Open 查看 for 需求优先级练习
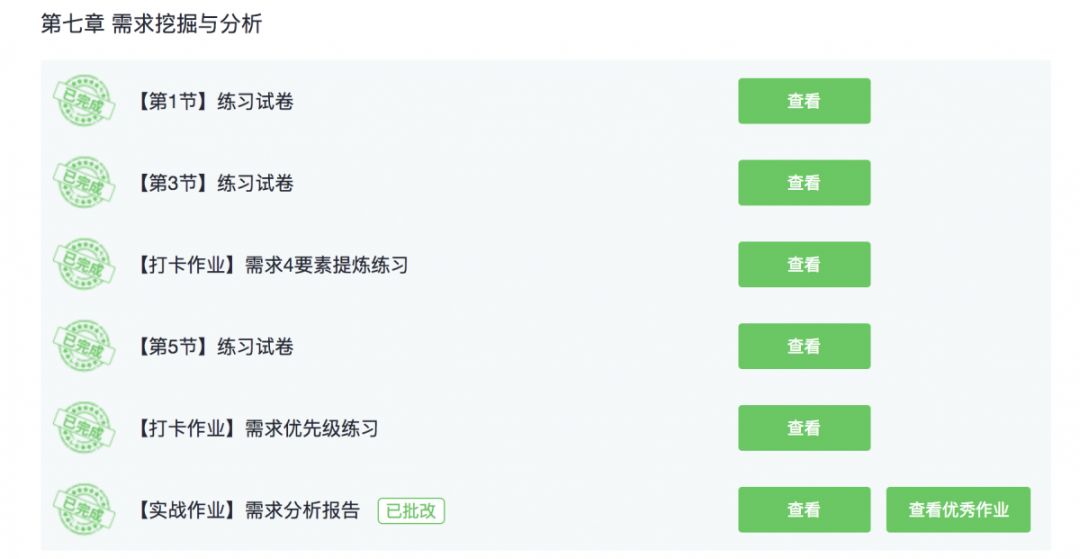This screenshot has width=1080, height=559. [803, 429]
